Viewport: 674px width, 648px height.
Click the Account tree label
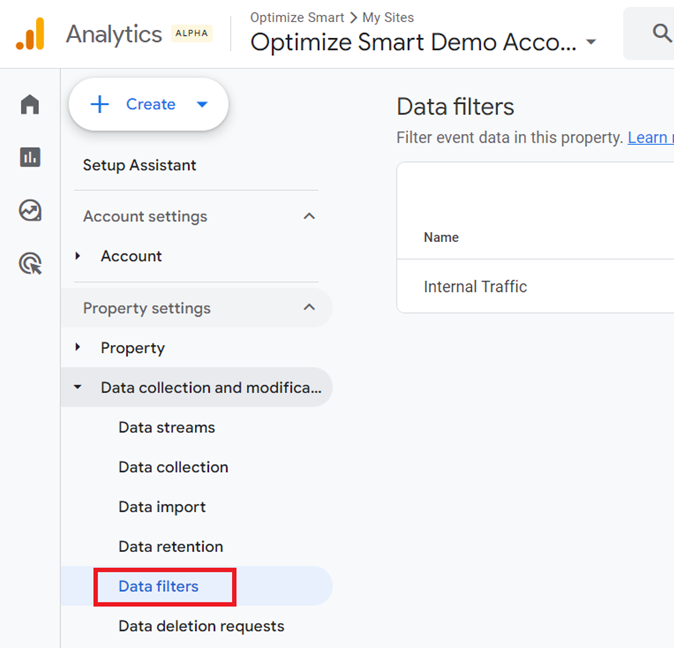coord(131,256)
